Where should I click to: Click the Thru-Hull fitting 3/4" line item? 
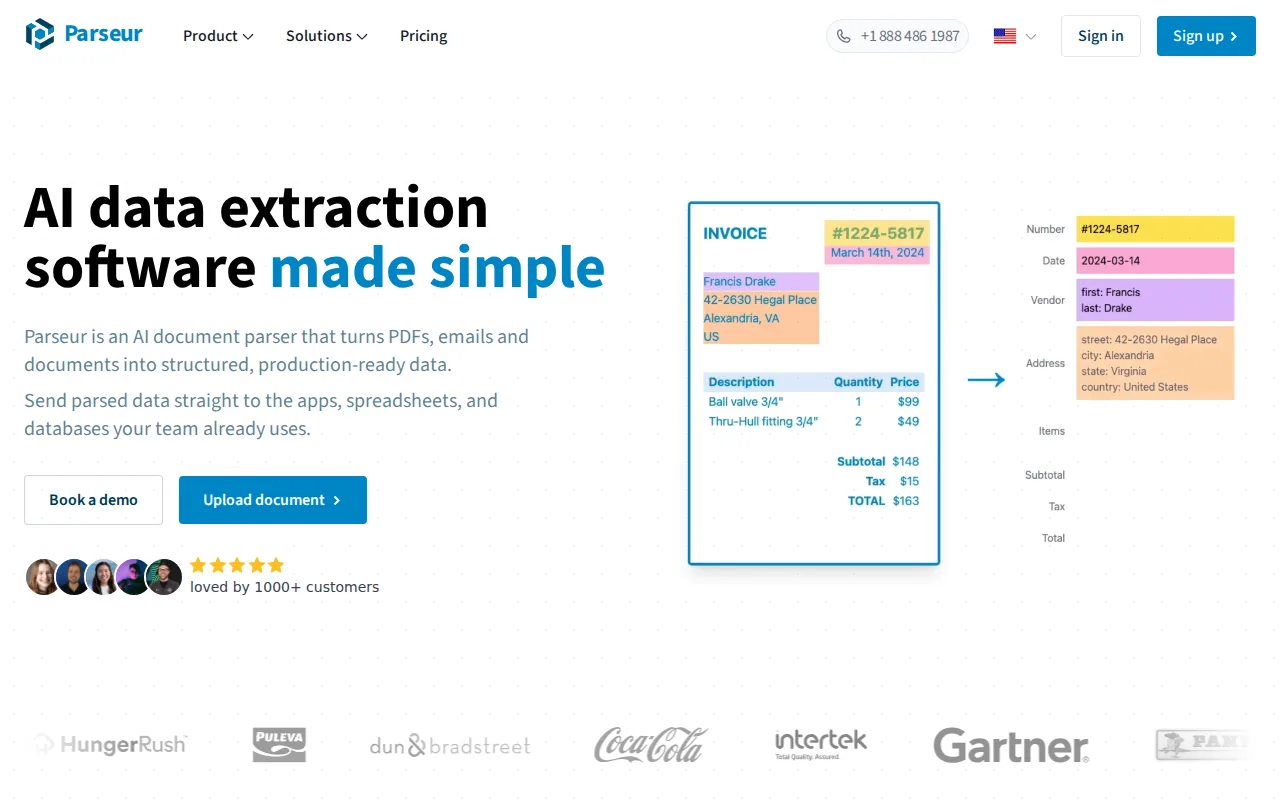[x=764, y=422]
